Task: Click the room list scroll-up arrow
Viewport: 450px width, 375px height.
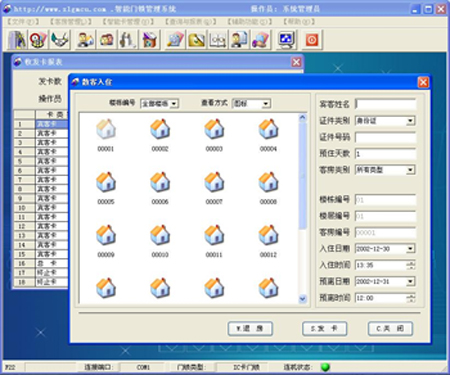Action: [x=302, y=117]
